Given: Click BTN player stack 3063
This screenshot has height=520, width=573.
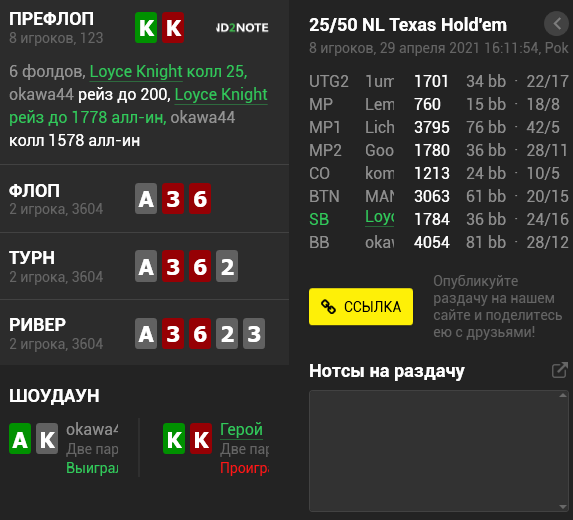Looking at the screenshot, I should pyautogui.click(x=432, y=197).
